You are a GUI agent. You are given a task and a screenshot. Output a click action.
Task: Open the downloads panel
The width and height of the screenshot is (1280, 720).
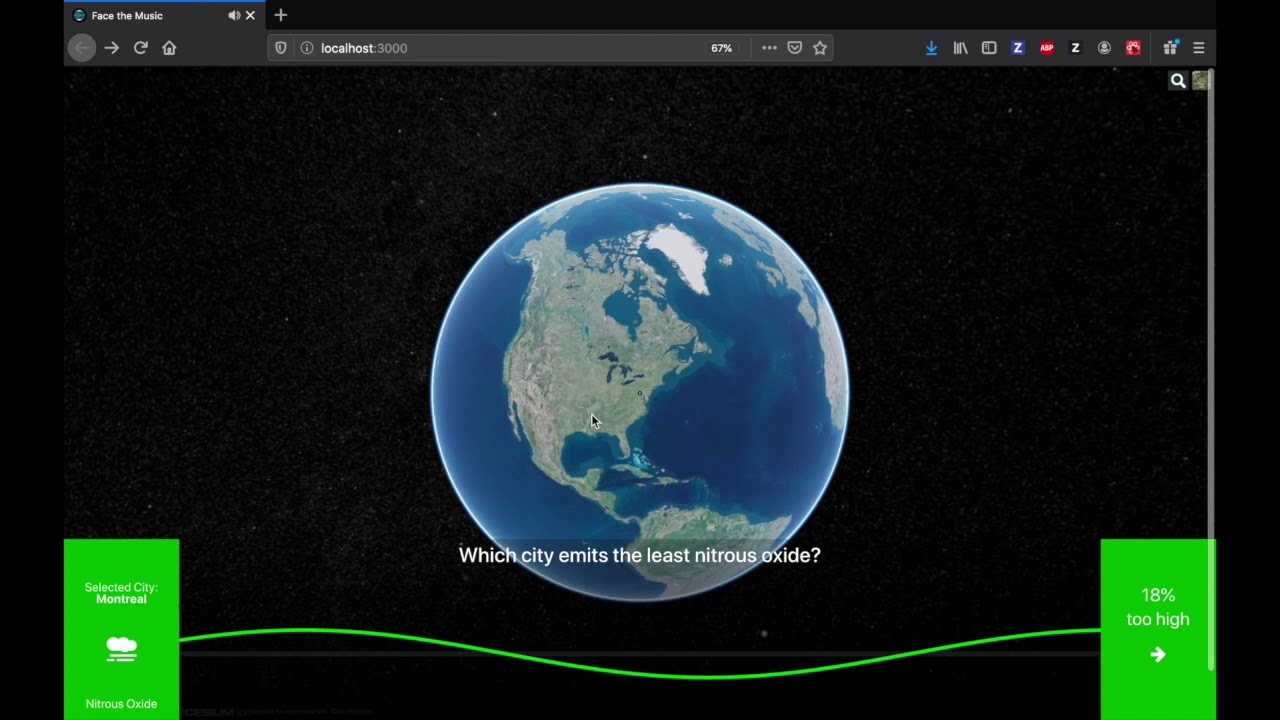pos(931,48)
